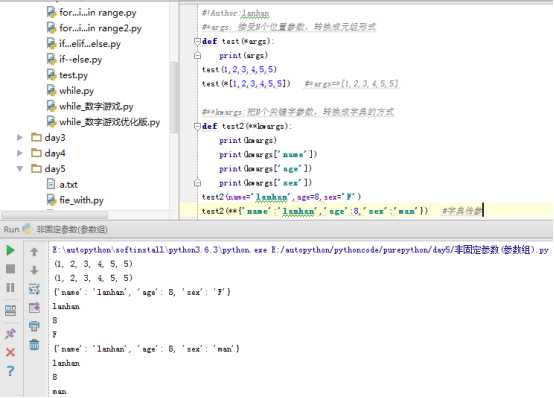Clear console with the trash icon
554x398 pixels.
click(x=34, y=344)
